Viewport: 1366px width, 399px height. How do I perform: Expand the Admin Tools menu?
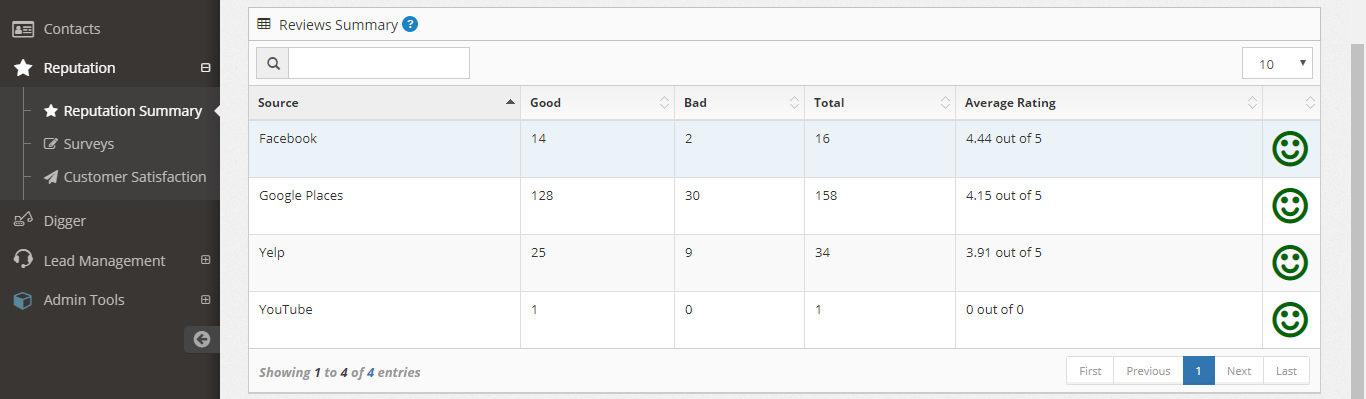point(206,300)
